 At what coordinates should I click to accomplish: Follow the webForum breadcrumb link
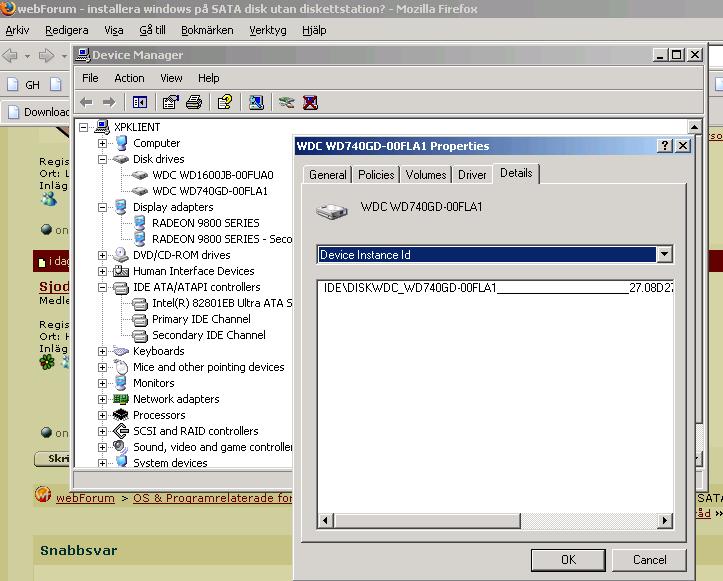(x=85, y=498)
